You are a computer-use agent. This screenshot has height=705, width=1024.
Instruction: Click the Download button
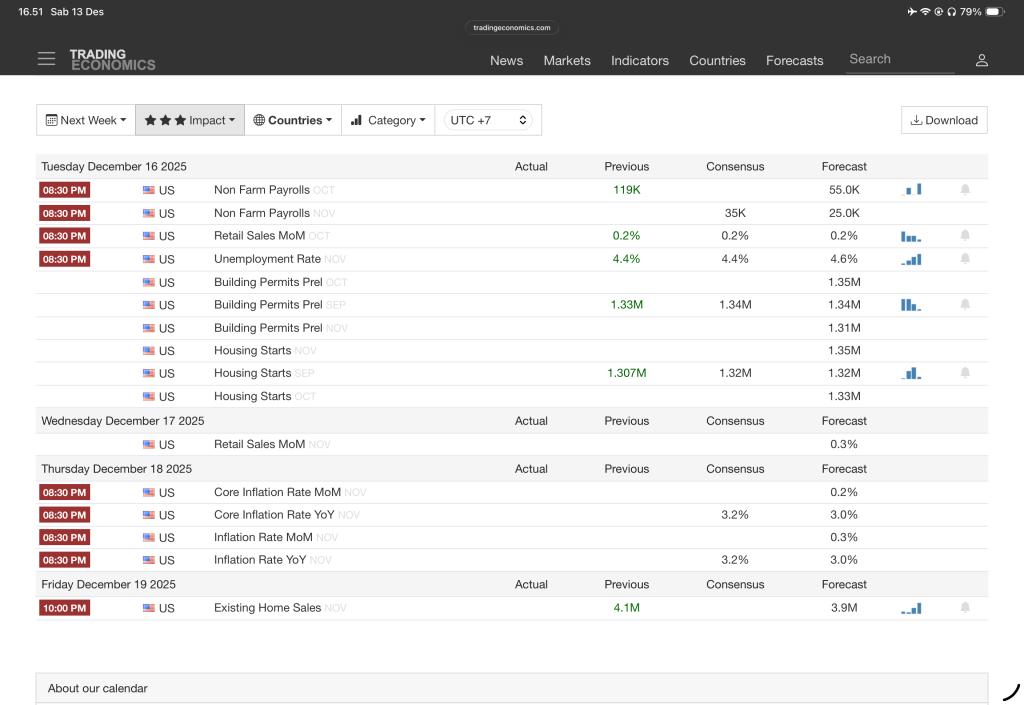tap(944, 120)
